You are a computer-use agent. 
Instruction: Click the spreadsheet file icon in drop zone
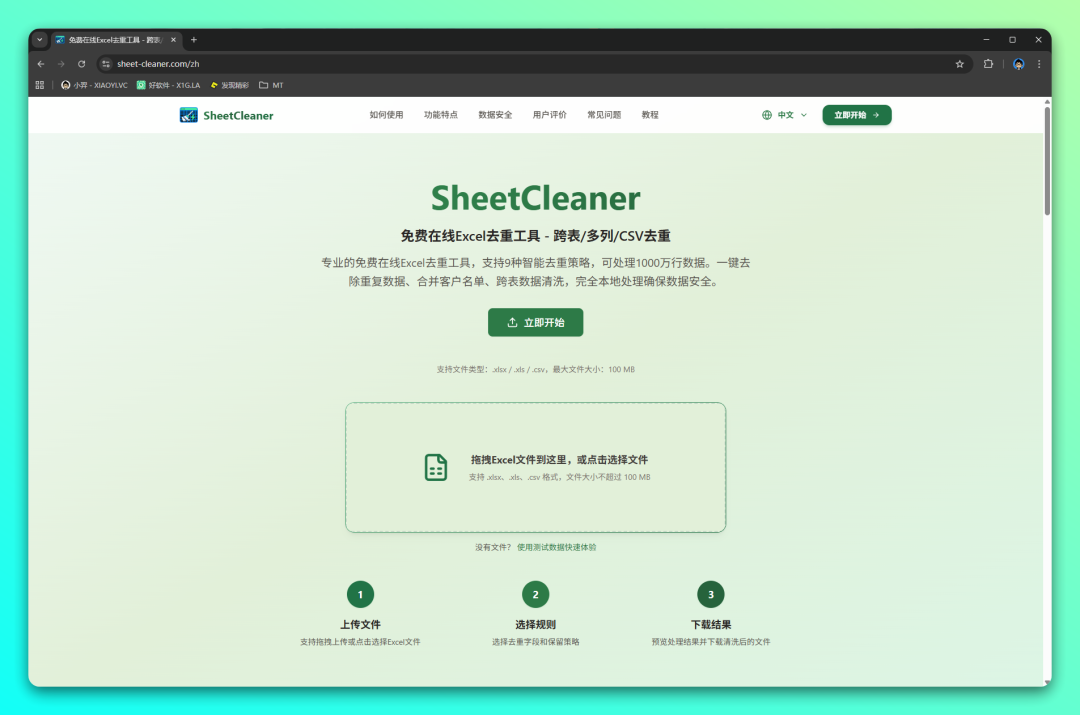pyautogui.click(x=435, y=467)
